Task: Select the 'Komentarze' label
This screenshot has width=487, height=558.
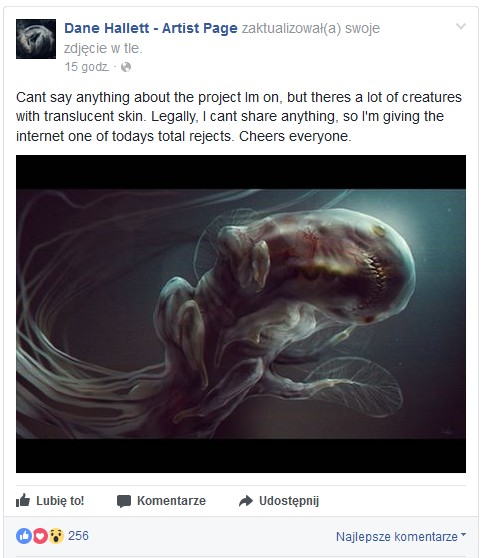Action: 171,501
